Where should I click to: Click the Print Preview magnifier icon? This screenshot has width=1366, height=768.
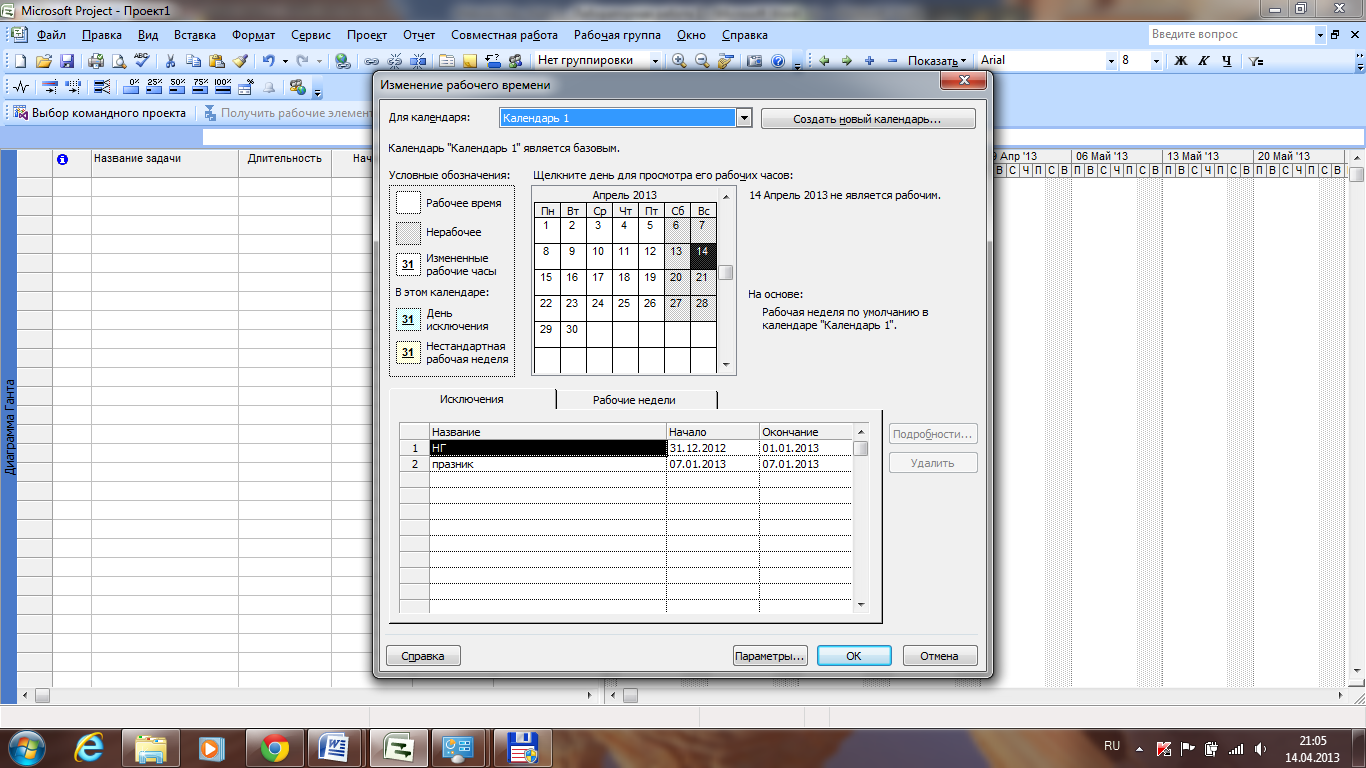118,61
